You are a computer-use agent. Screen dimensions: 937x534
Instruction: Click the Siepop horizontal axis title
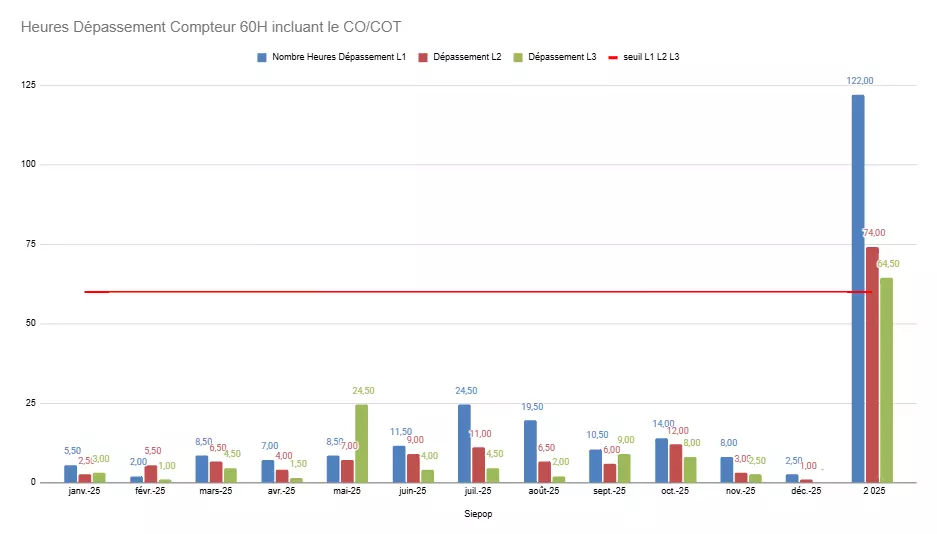(x=478, y=514)
